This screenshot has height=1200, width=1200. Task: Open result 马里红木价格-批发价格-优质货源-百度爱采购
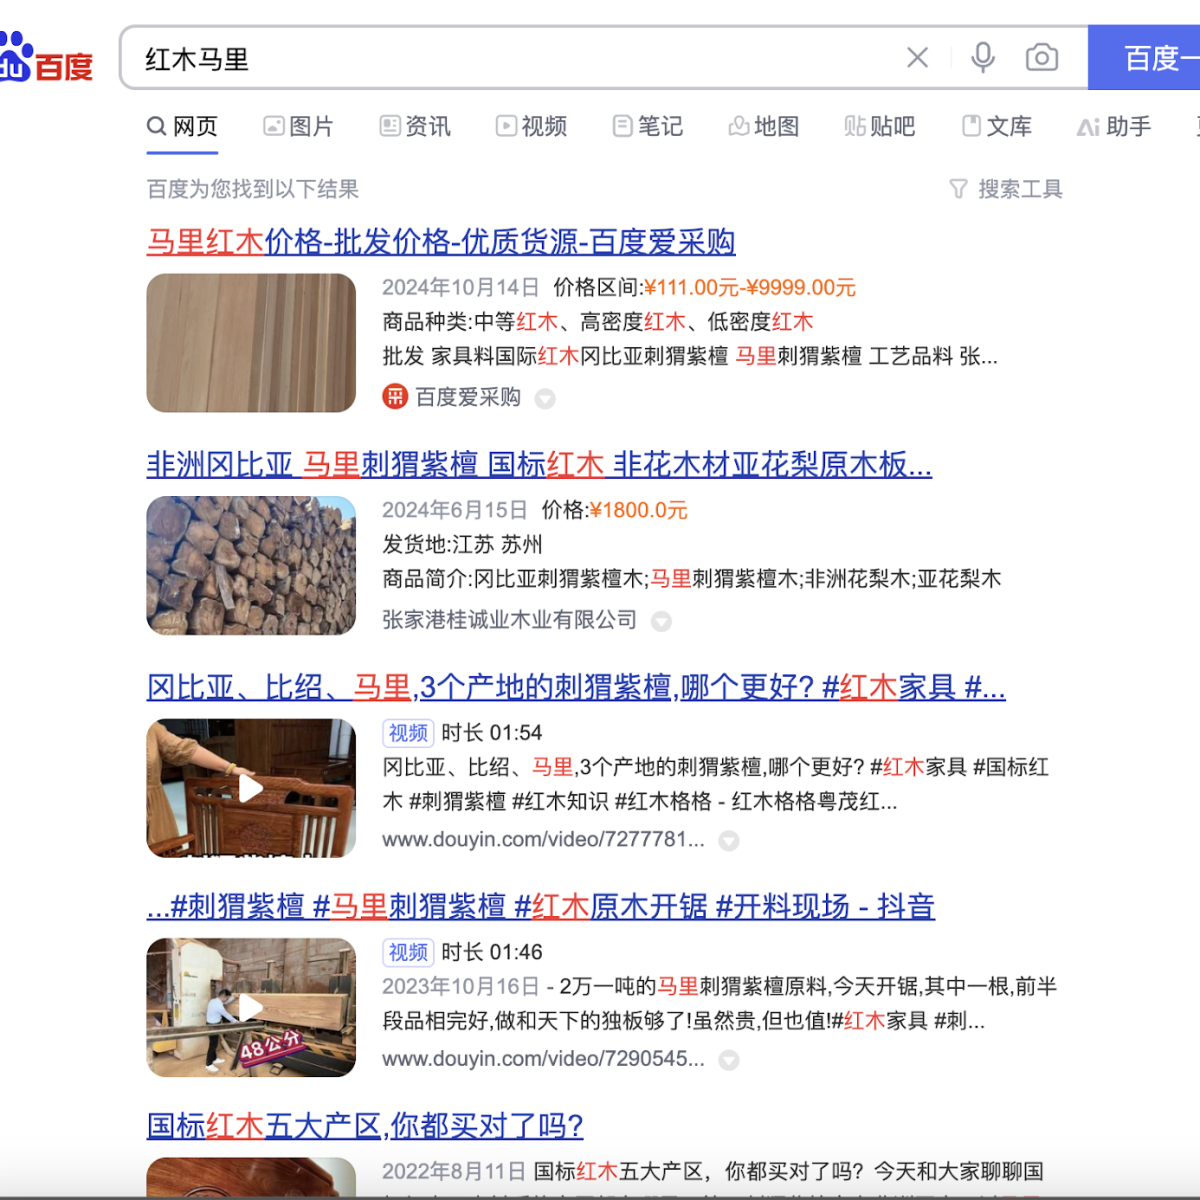pos(441,242)
